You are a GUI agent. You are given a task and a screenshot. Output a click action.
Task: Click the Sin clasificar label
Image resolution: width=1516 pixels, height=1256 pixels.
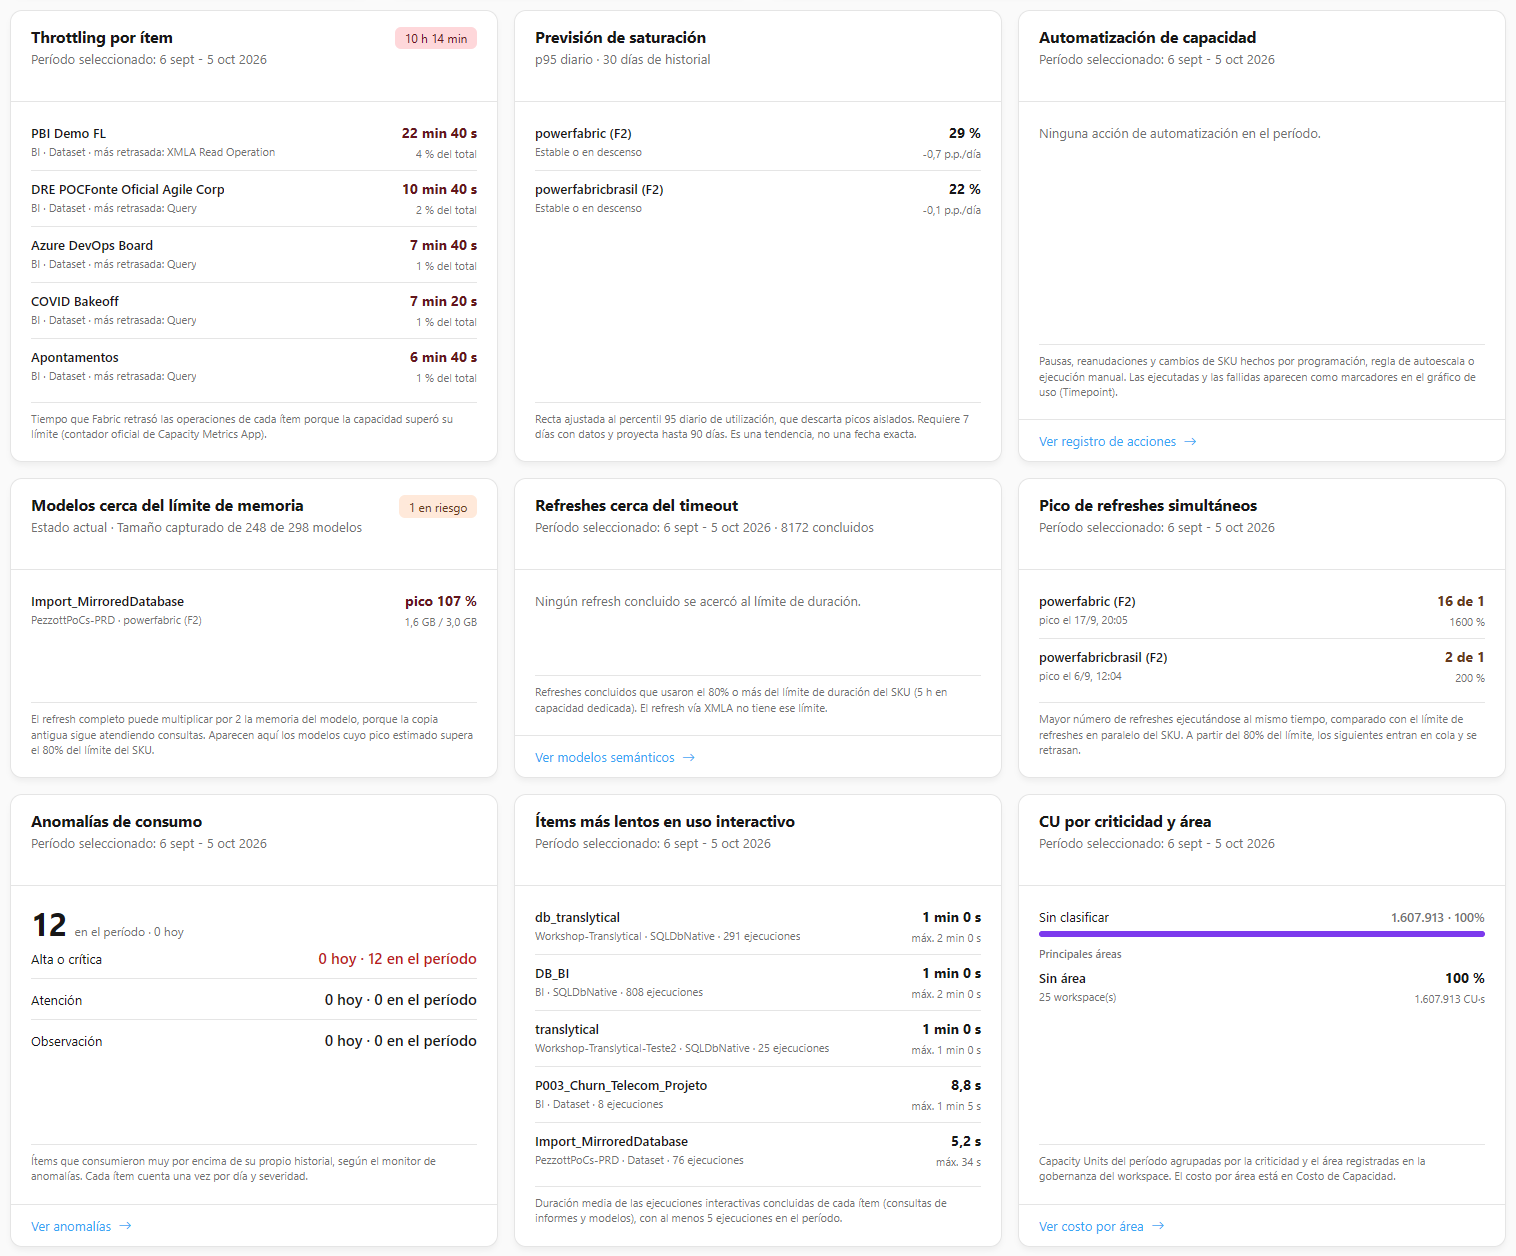tap(1074, 917)
